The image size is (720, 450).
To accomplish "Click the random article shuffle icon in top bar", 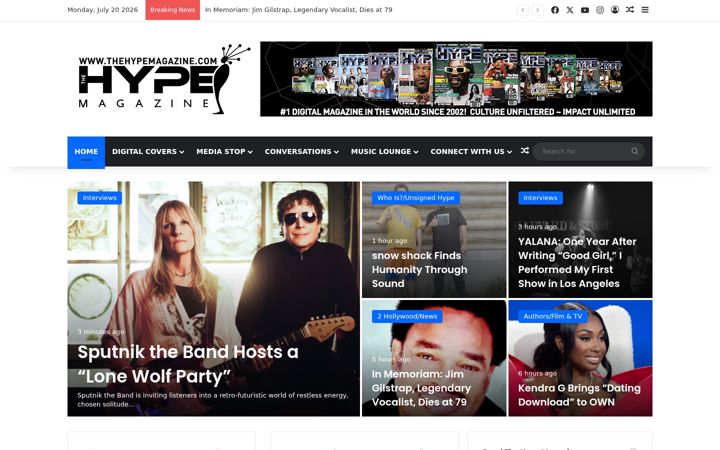I will pyautogui.click(x=630, y=10).
